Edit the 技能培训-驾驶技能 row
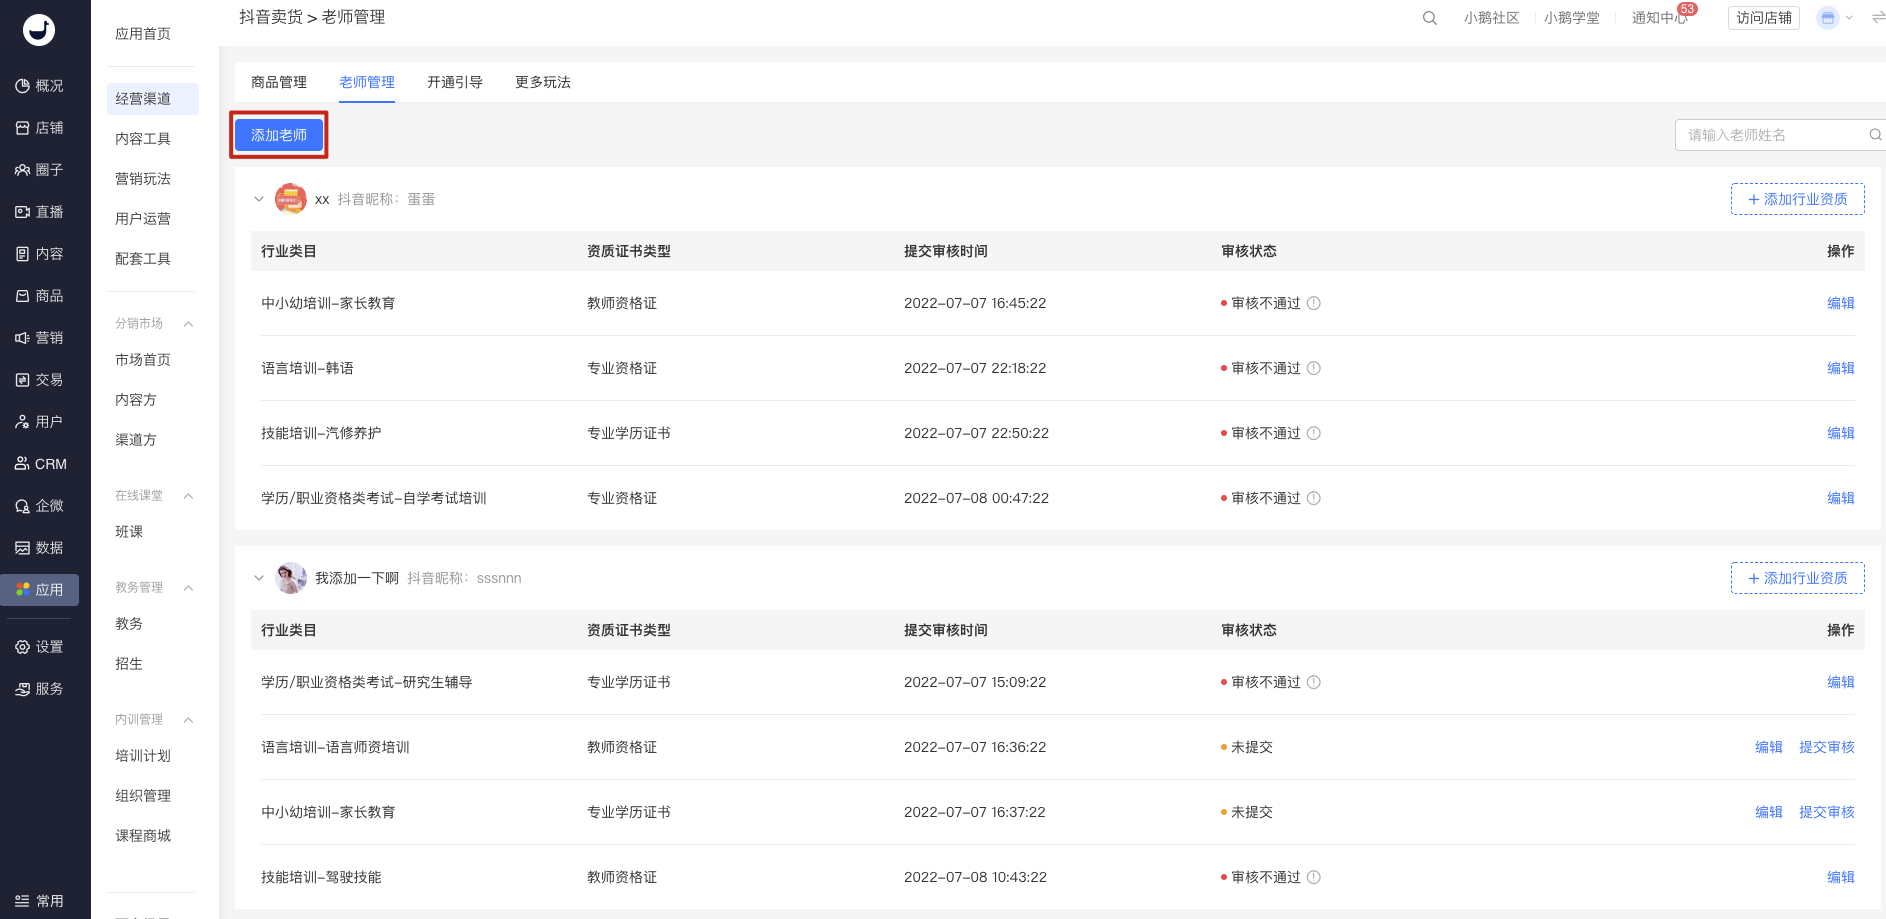The height and width of the screenshot is (919, 1886). point(1840,877)
